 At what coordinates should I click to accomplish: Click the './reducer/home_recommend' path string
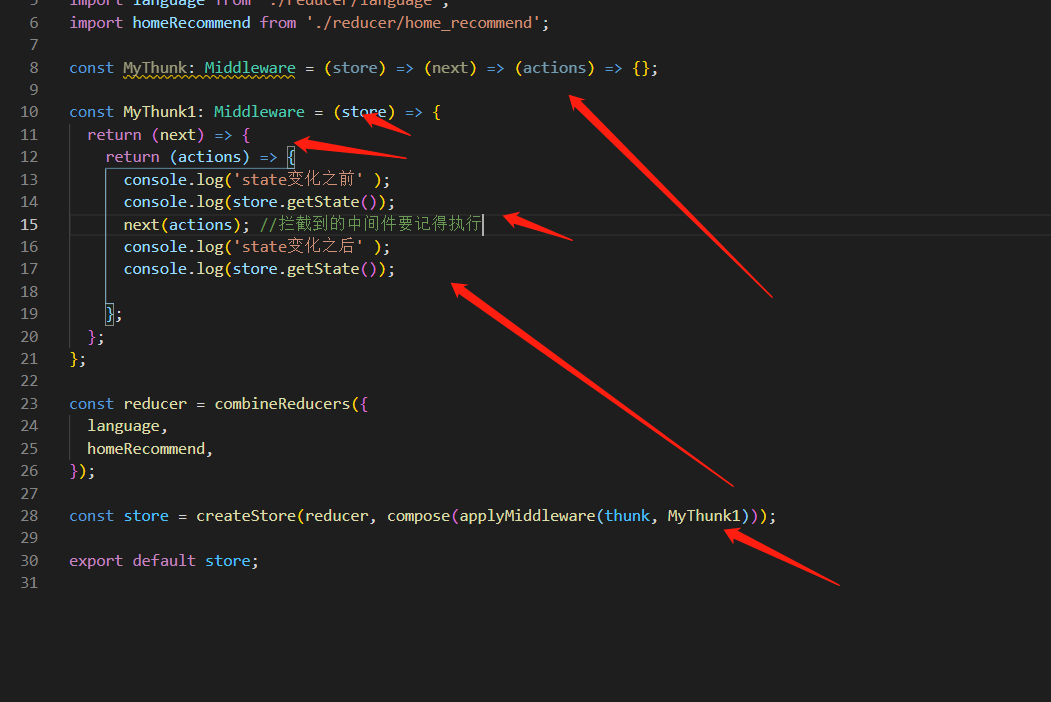[x=424, y=23]
